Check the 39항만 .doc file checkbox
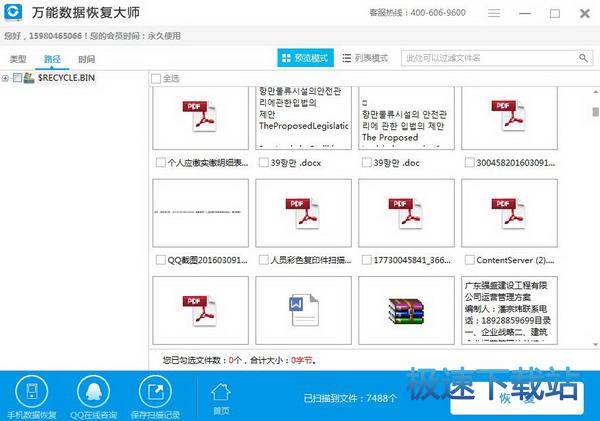600x421 pixels. [x=367, y=163]
